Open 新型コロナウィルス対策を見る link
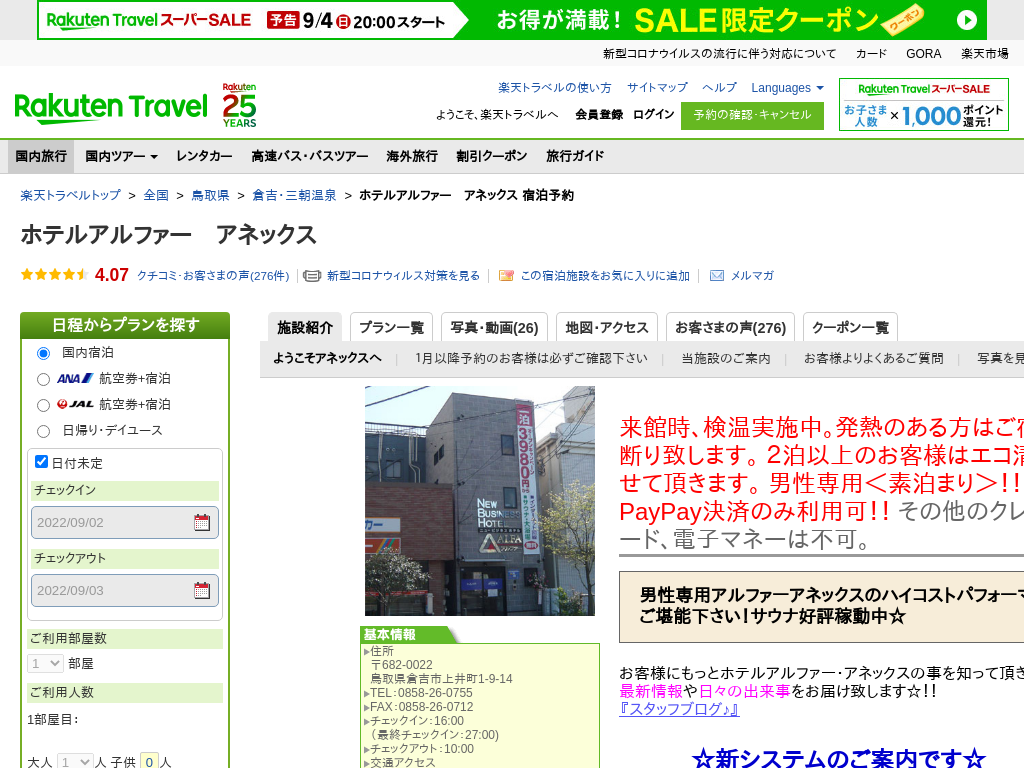Screen dimensions: 1024x768 [x=404, y=276]
